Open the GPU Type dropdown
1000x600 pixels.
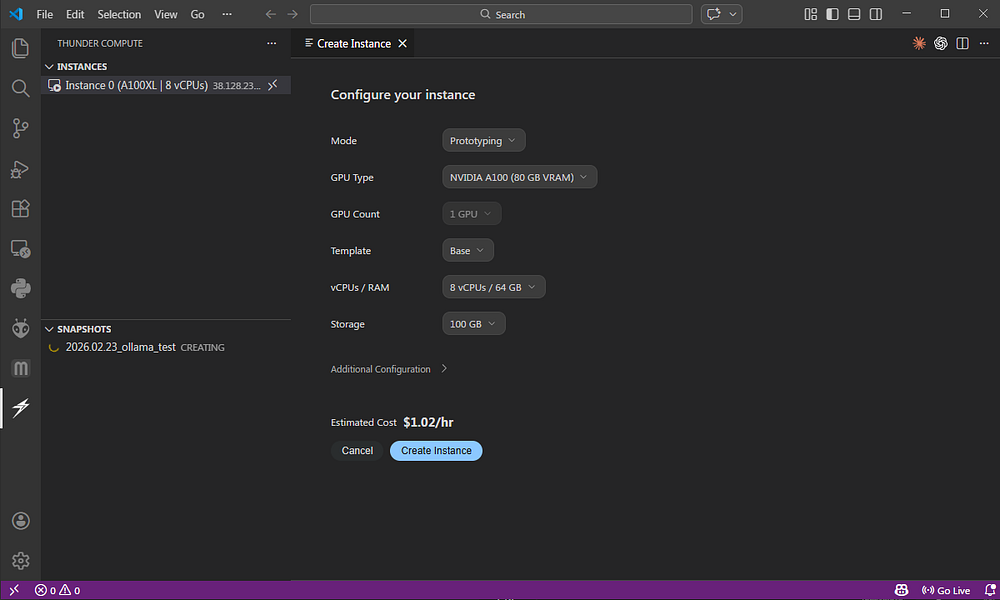[519, 177]
